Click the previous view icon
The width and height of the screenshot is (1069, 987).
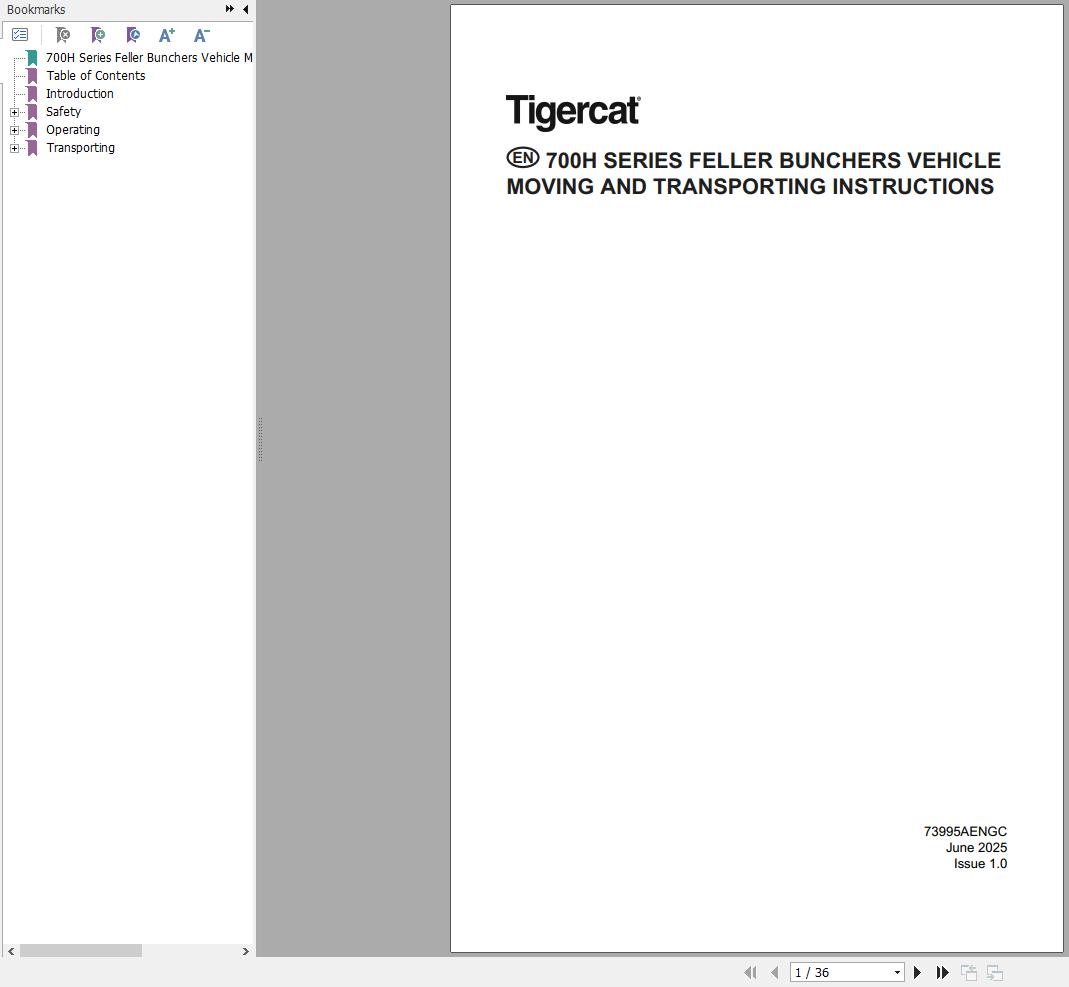coord(969,973)
